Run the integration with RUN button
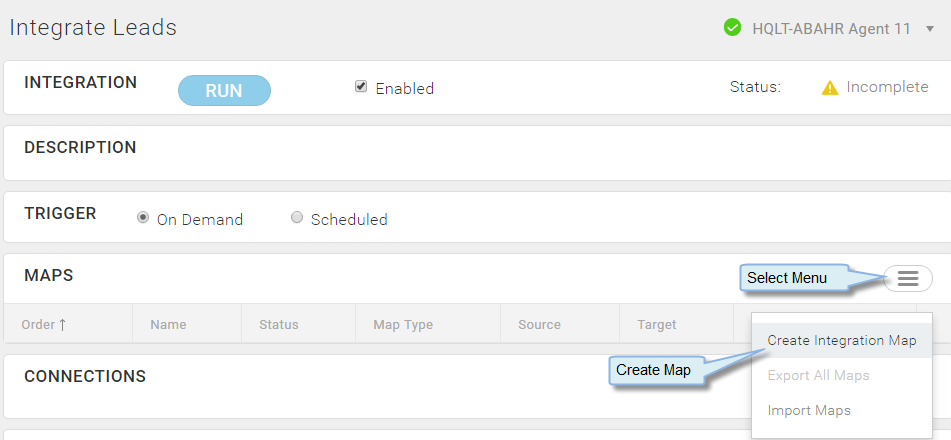The height and width of the screenshot is (440, 951). click(x=224, y=90)
